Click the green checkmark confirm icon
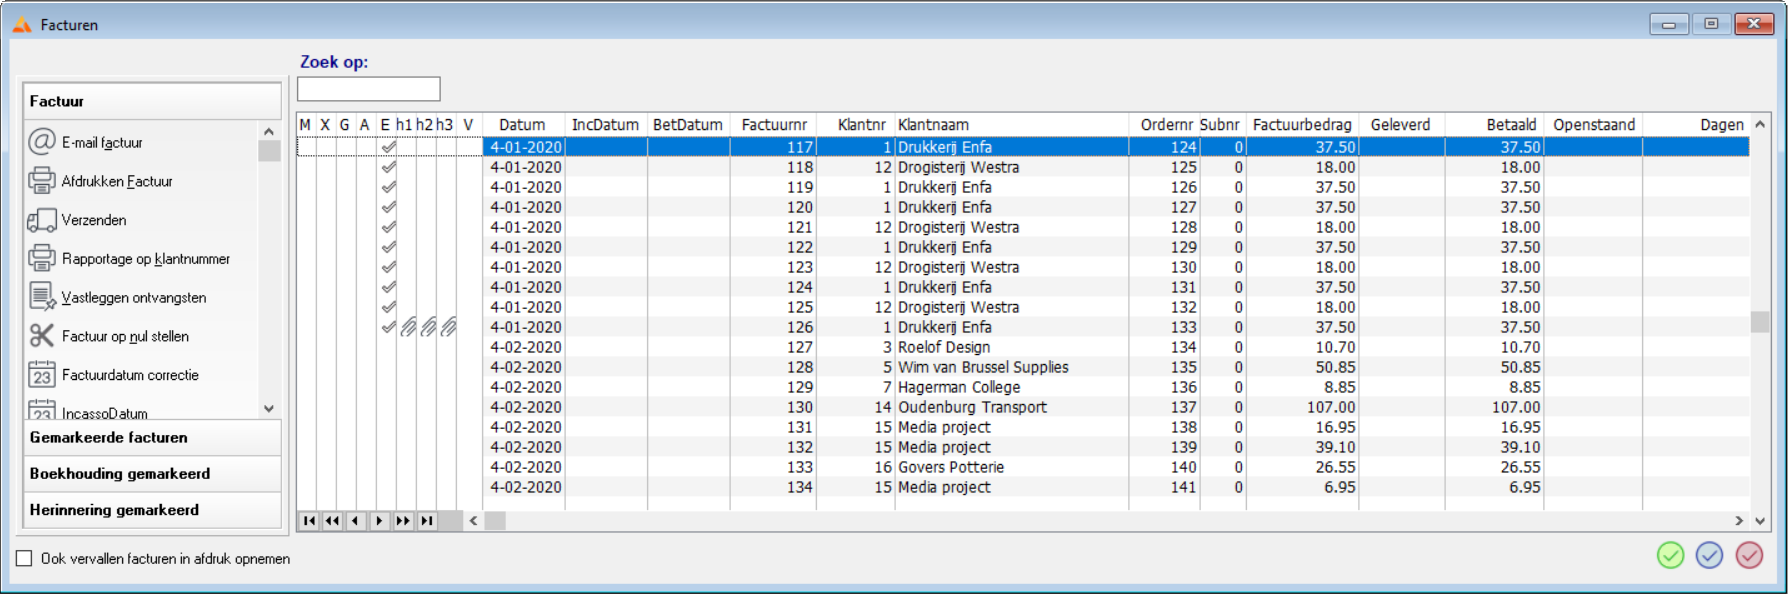 pos(1670,555)
